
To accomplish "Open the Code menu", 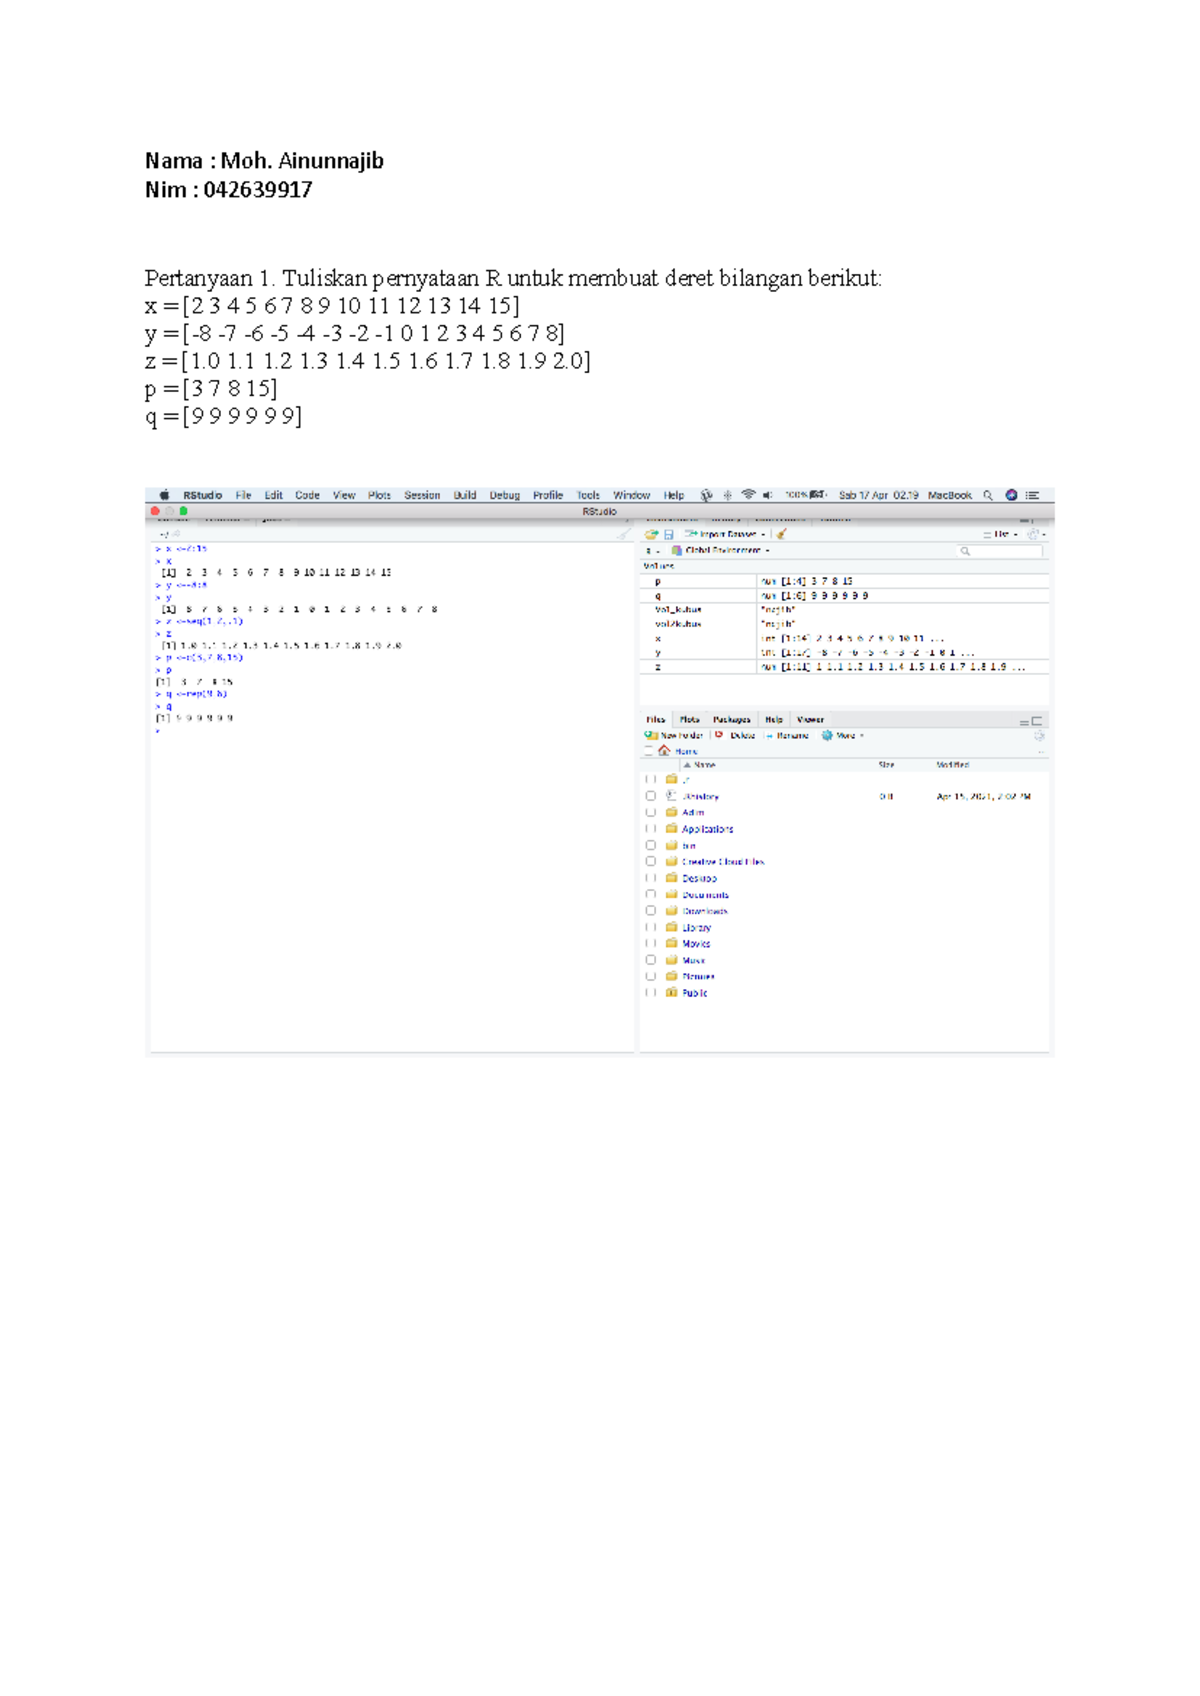I will (x=307, y=495).
